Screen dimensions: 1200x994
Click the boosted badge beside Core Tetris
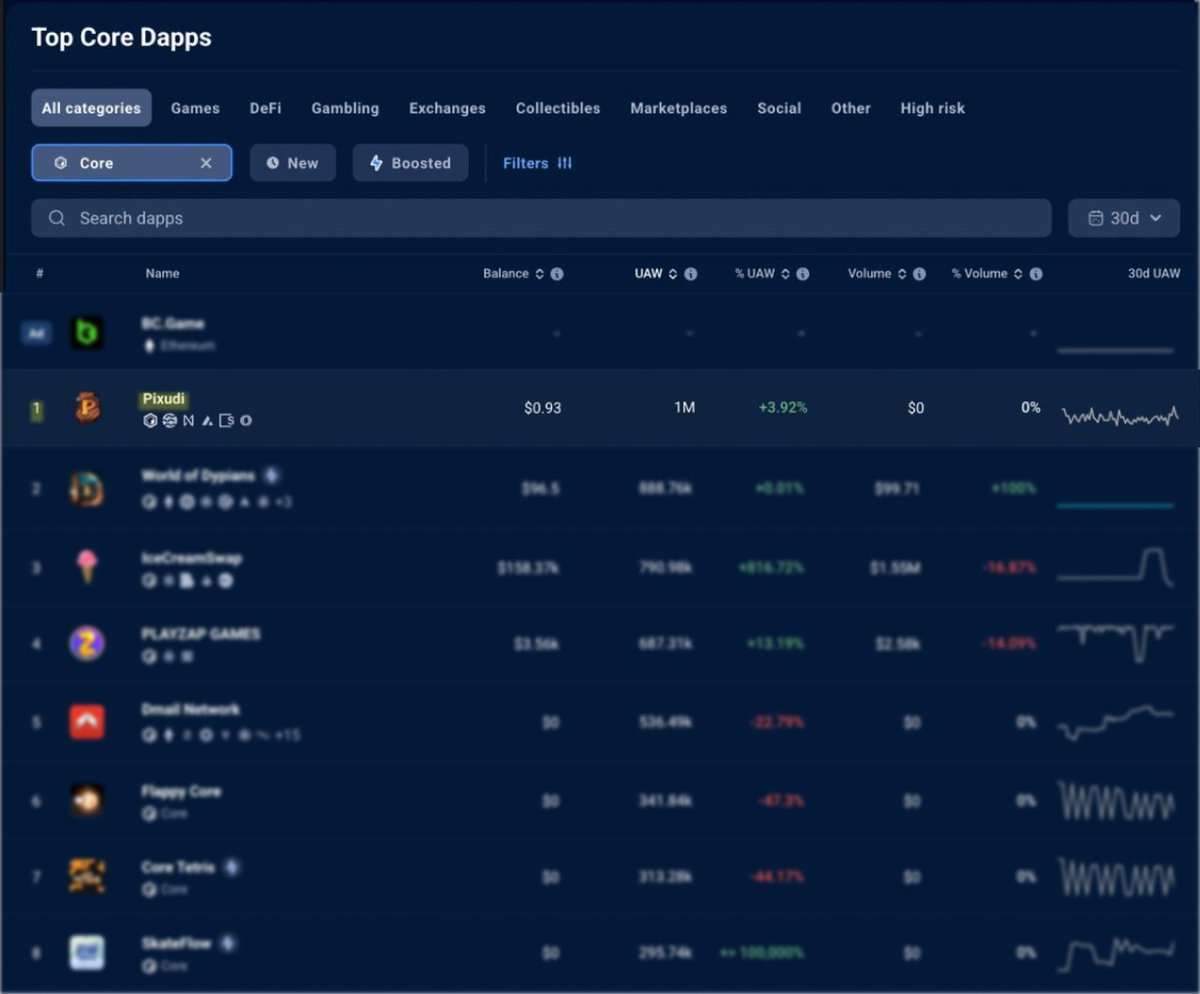point(233,867)
